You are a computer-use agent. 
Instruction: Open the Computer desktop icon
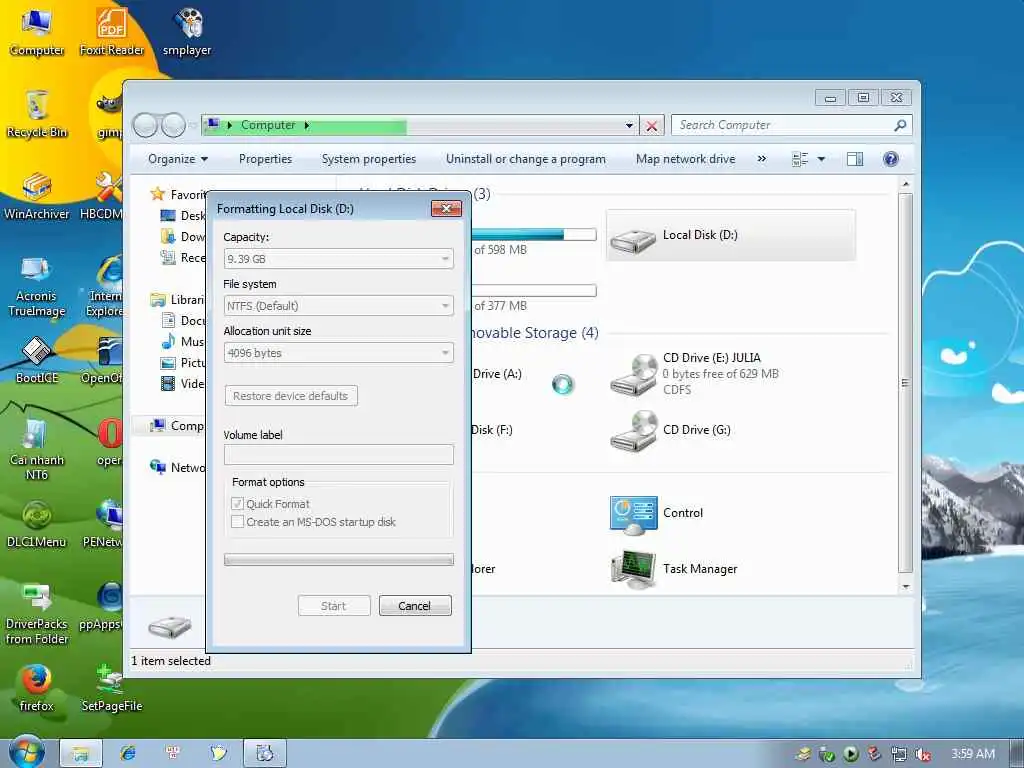37,33
